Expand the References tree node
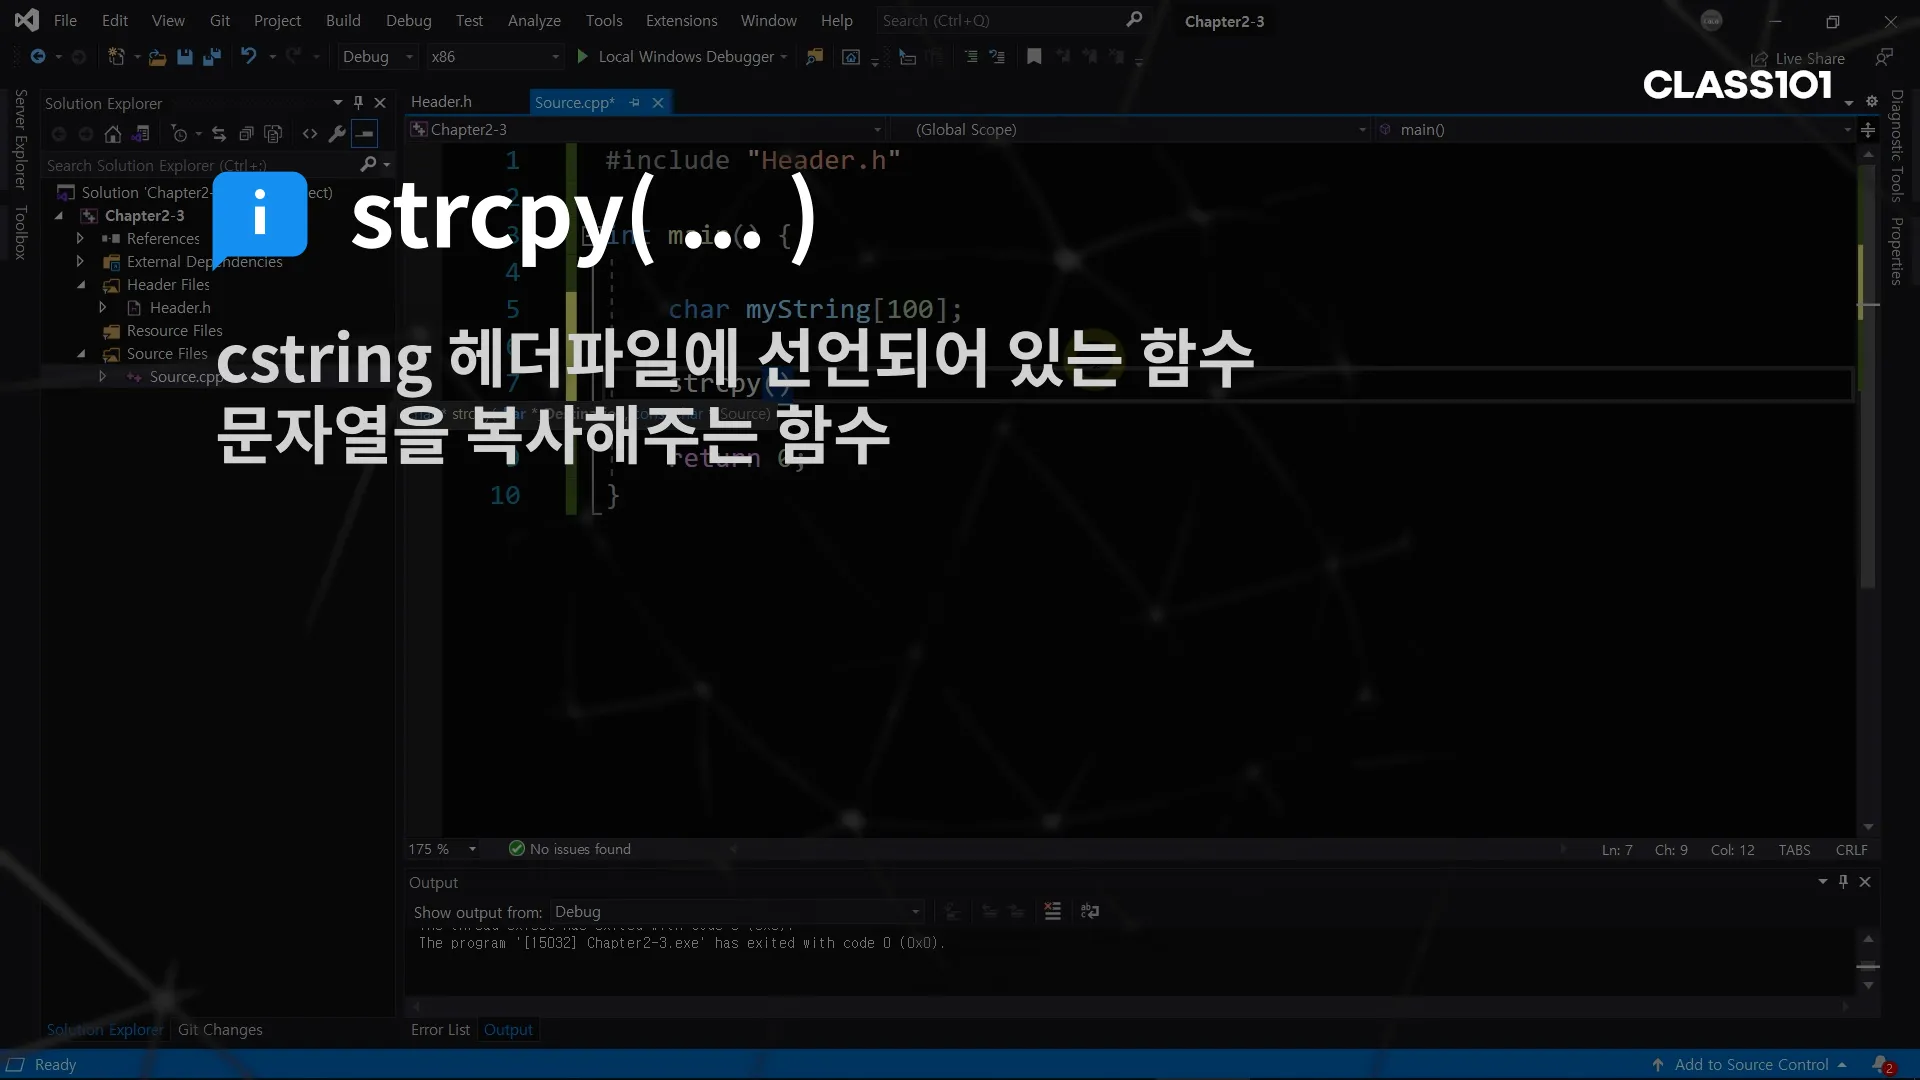 click(x=80, y=238)
